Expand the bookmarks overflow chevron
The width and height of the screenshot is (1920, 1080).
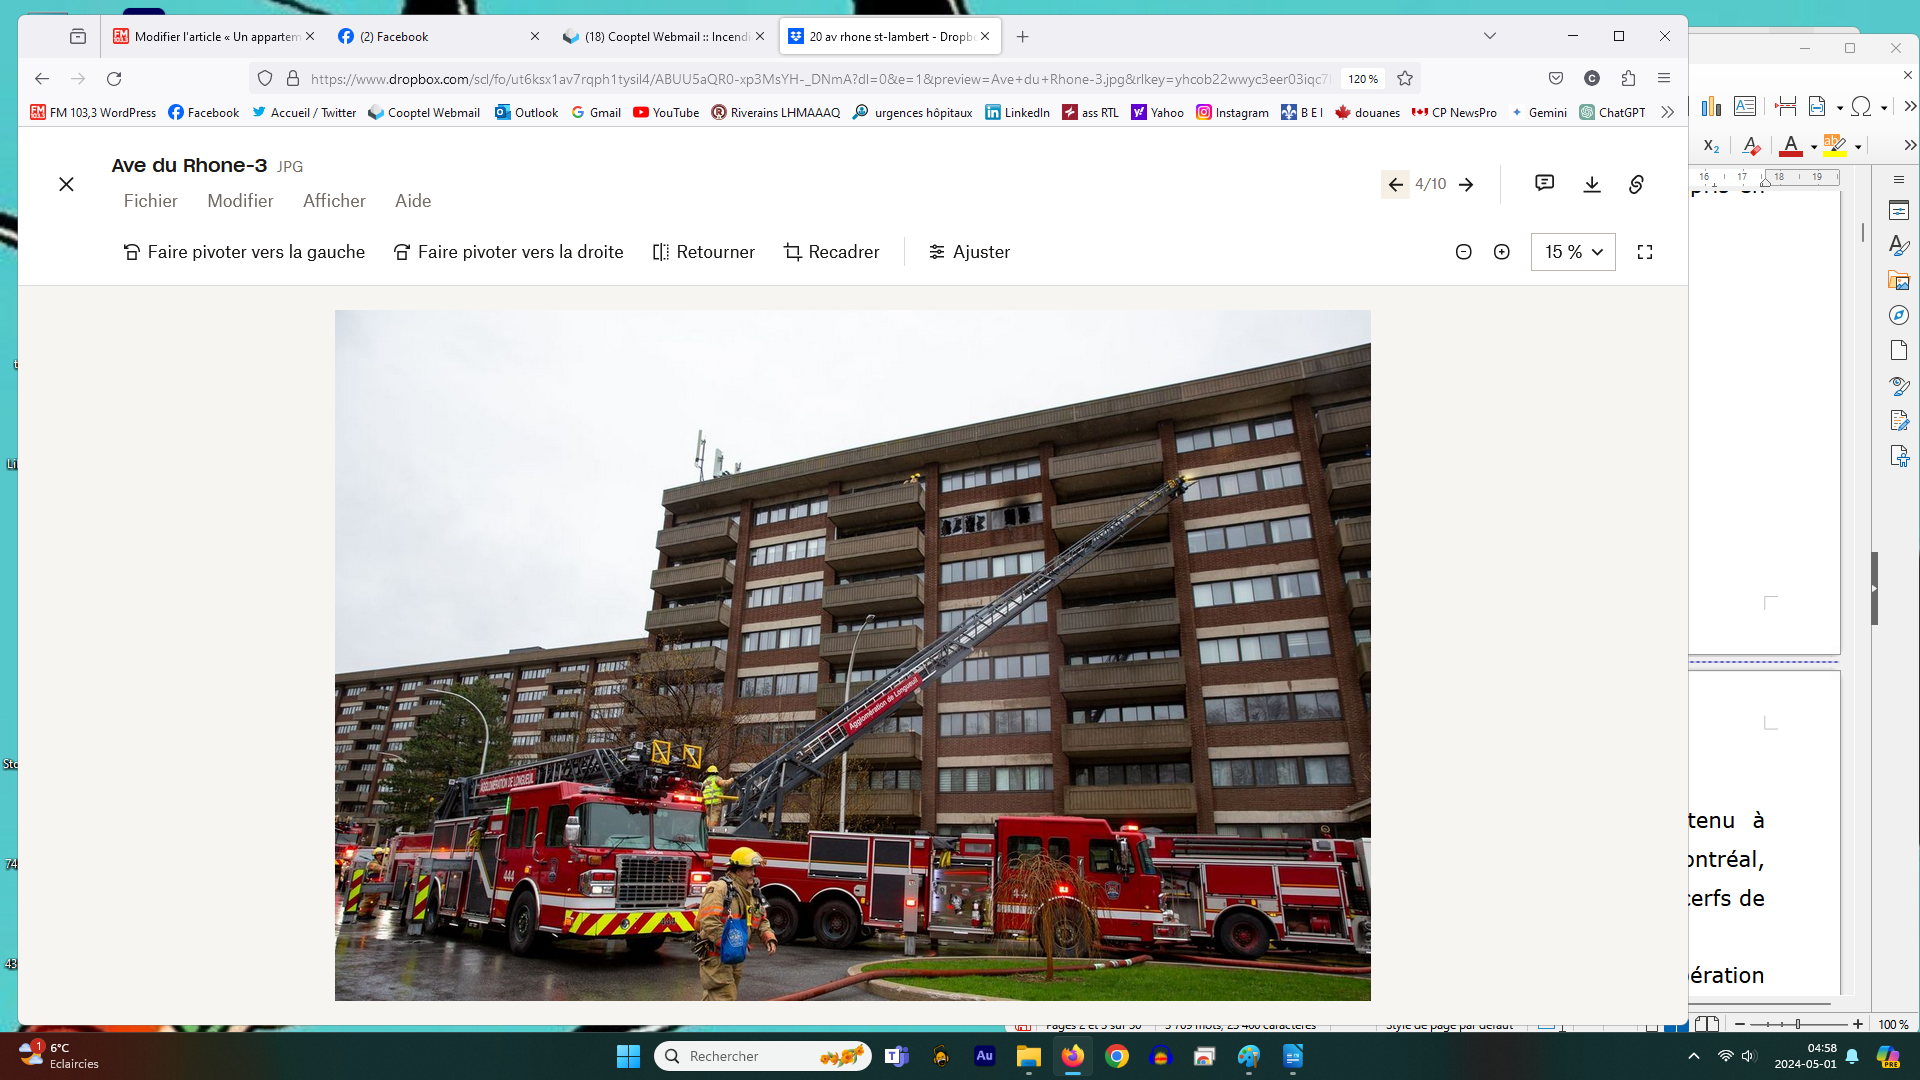click(x=1667, y=113)
